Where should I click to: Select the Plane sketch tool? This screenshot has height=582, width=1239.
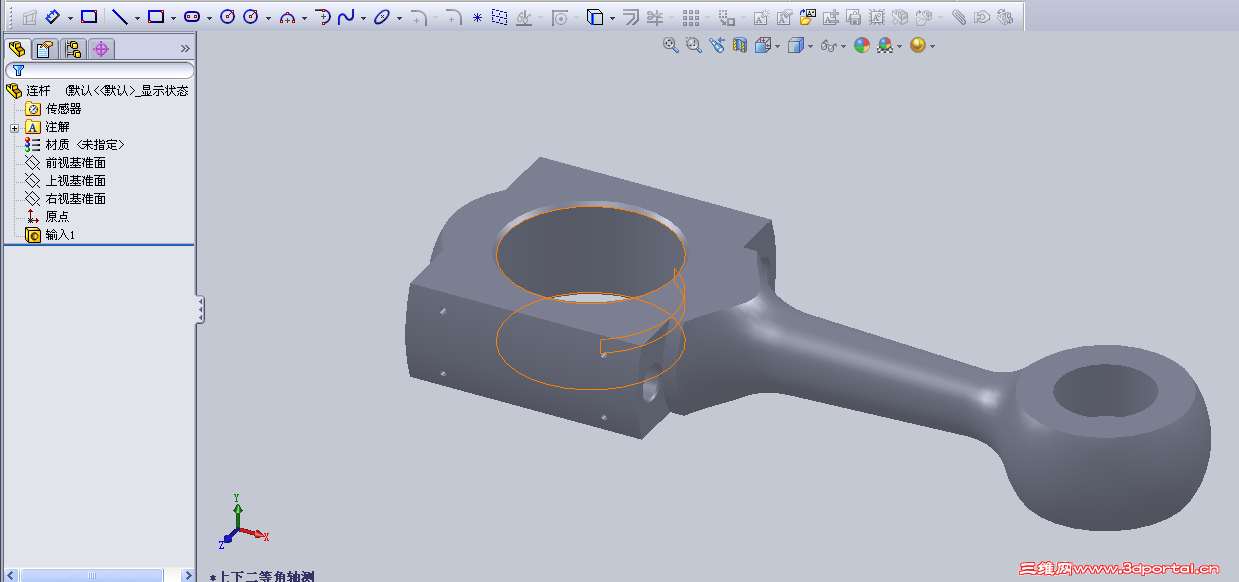[x=498, y=17]
